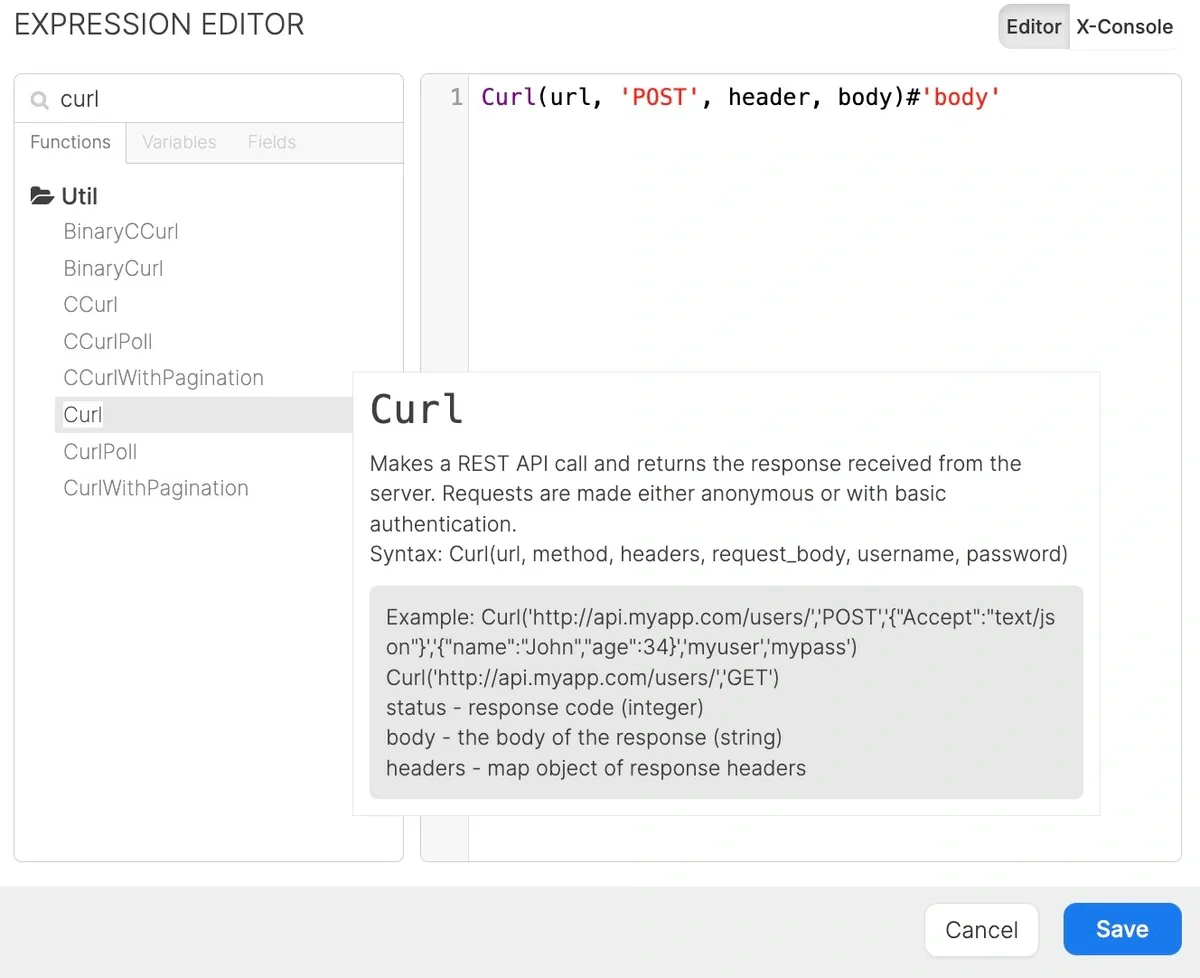Click the search magnifier icon

coord(38,99)
